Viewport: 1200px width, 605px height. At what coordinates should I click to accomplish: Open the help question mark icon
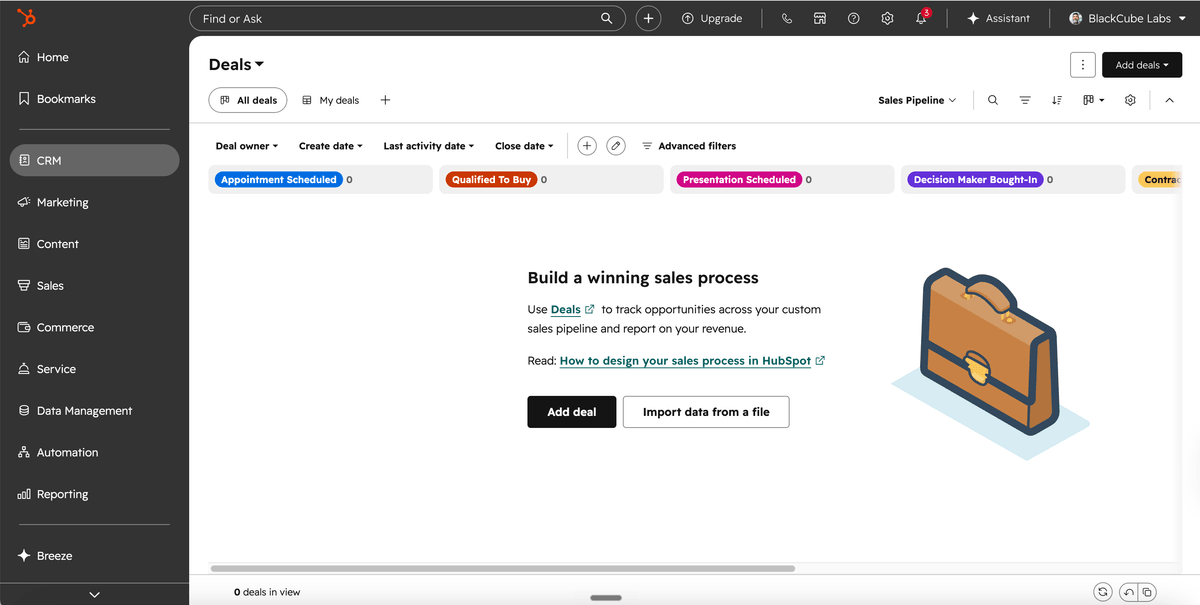click(853, 18)
